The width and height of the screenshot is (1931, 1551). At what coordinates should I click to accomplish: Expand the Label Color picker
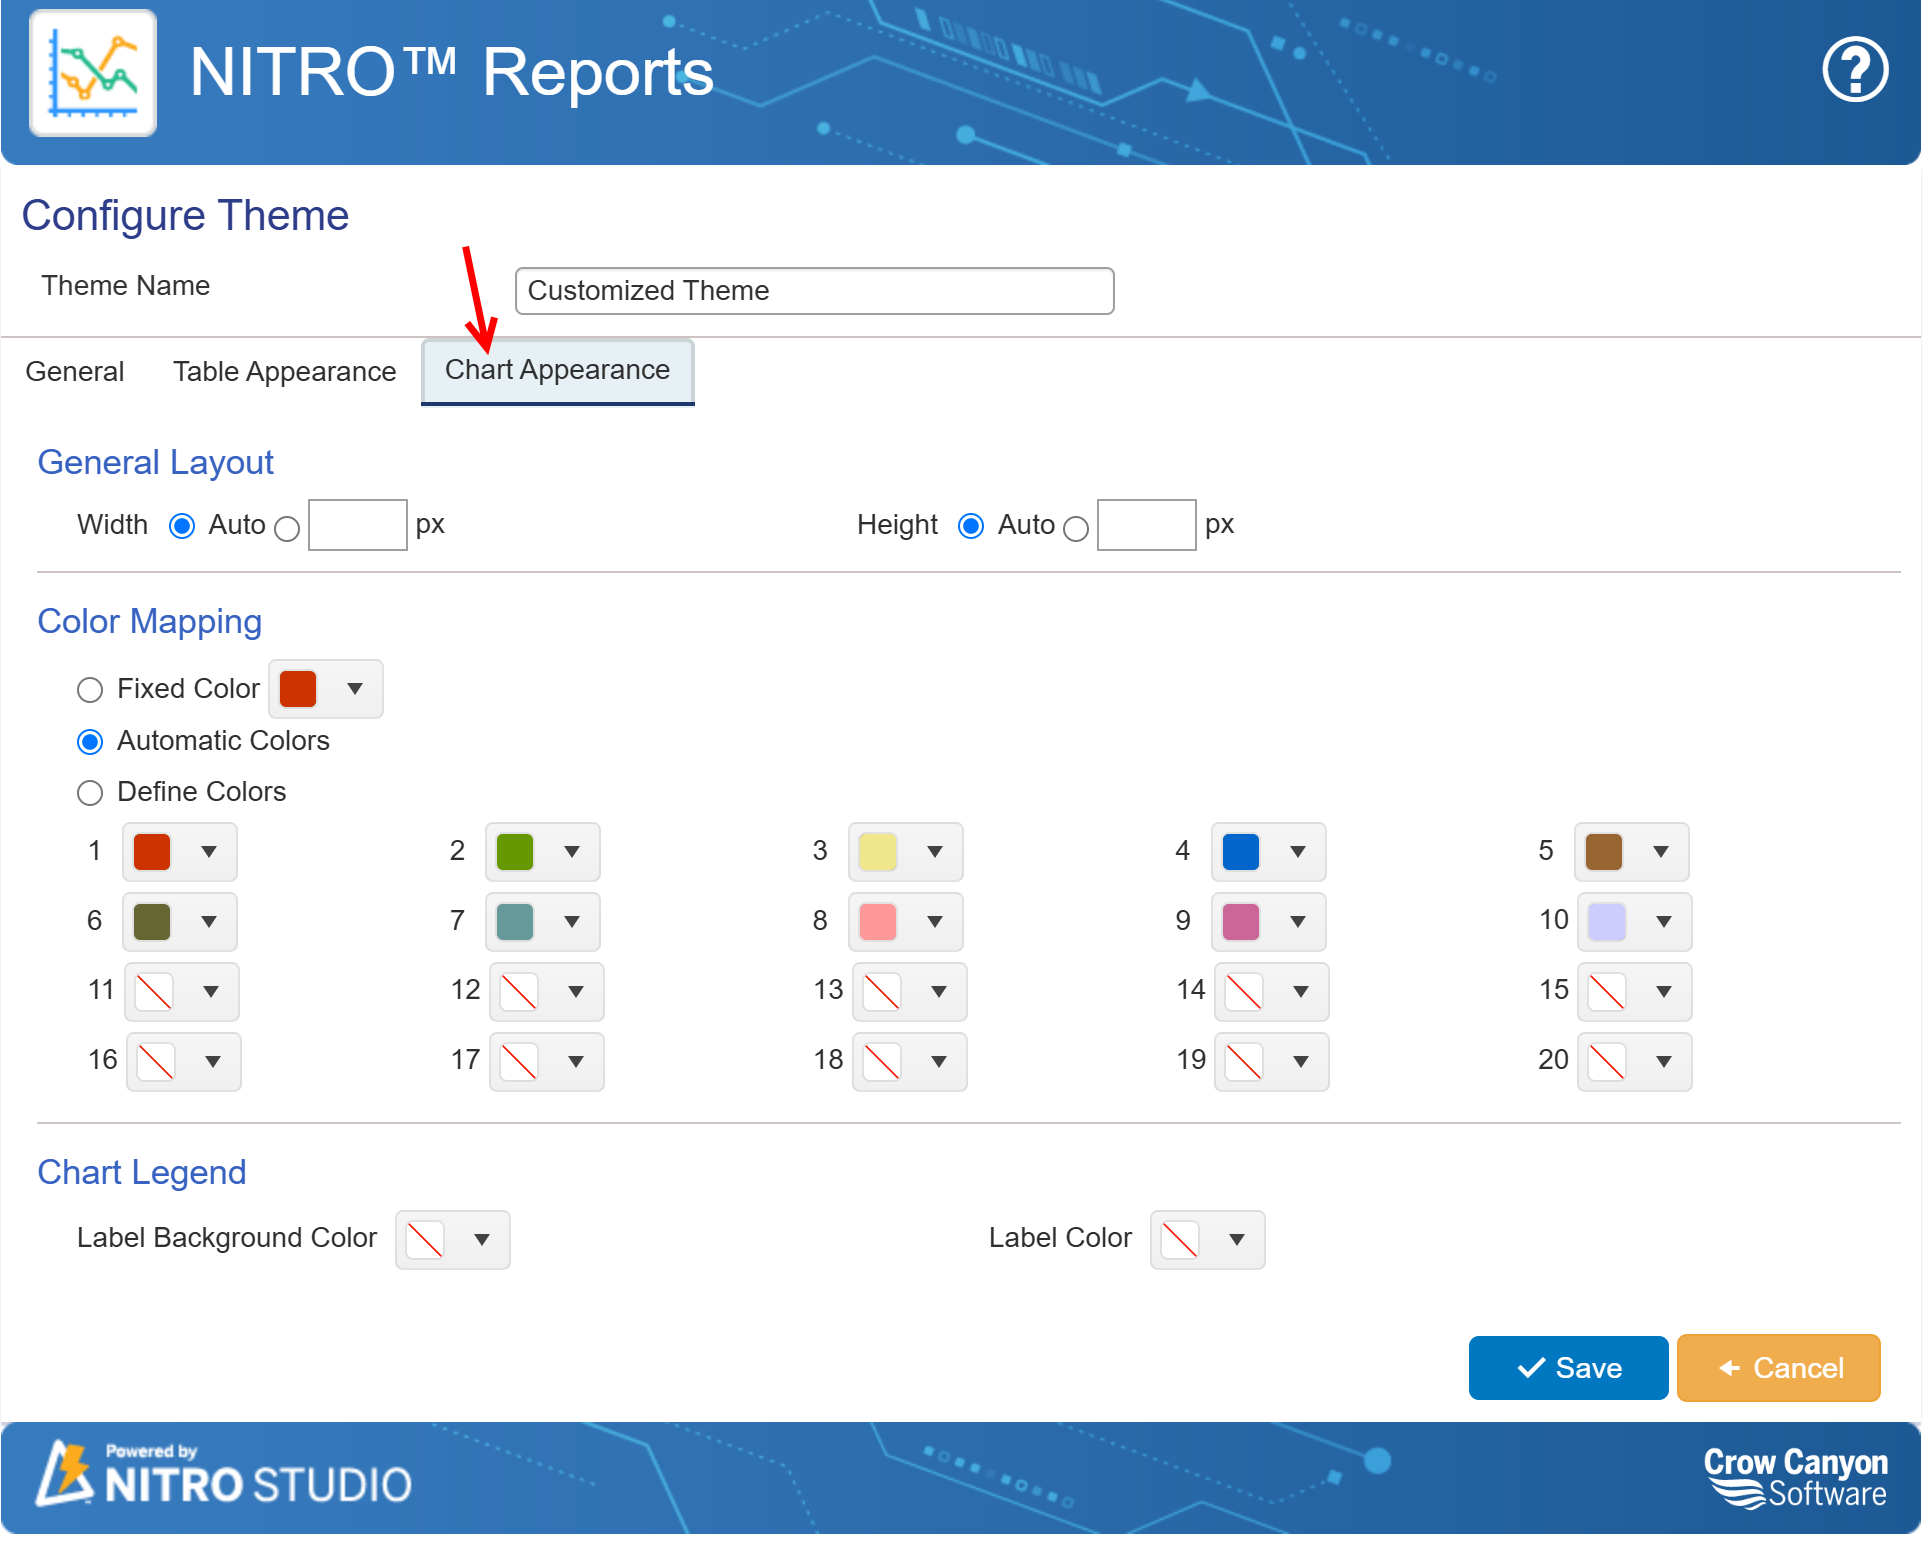1236,1239
